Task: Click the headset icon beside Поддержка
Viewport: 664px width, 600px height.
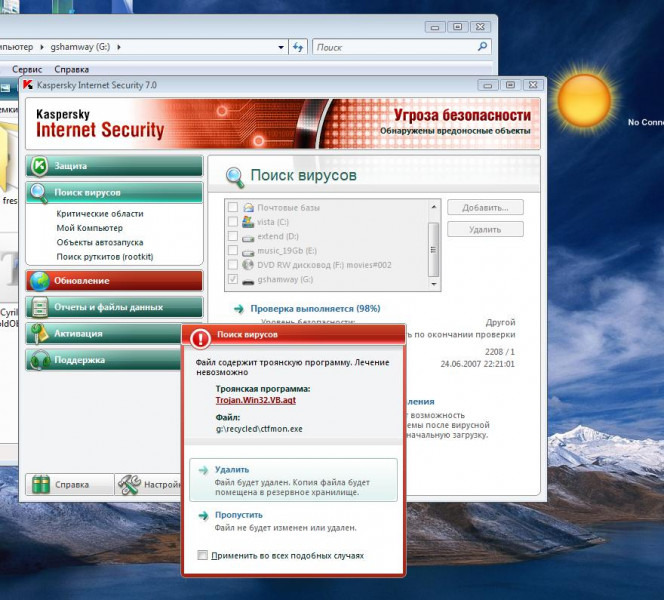Action: 40,360
